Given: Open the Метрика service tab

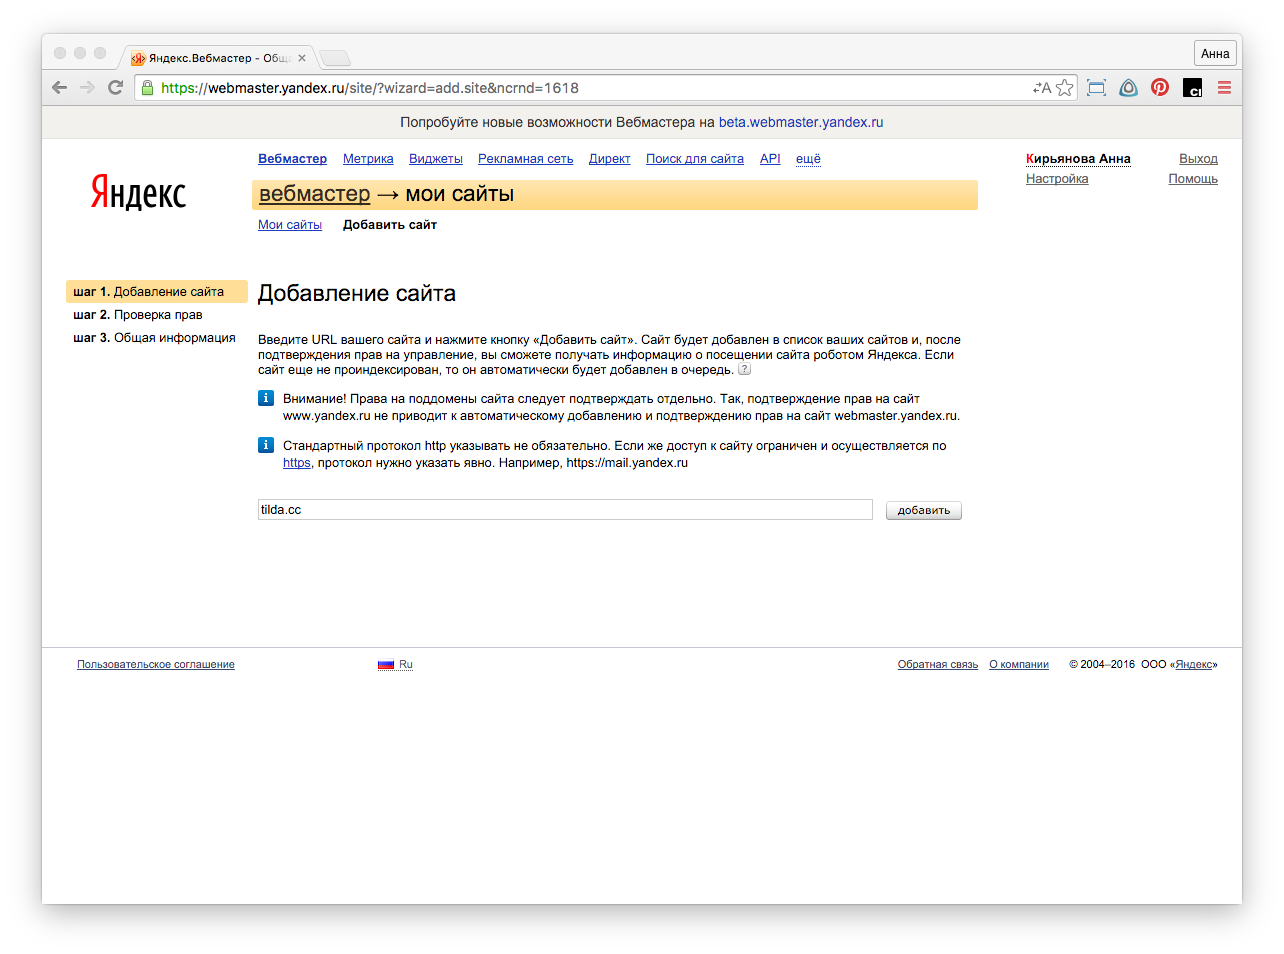Looking at the screenshot, I should [368, 159].
